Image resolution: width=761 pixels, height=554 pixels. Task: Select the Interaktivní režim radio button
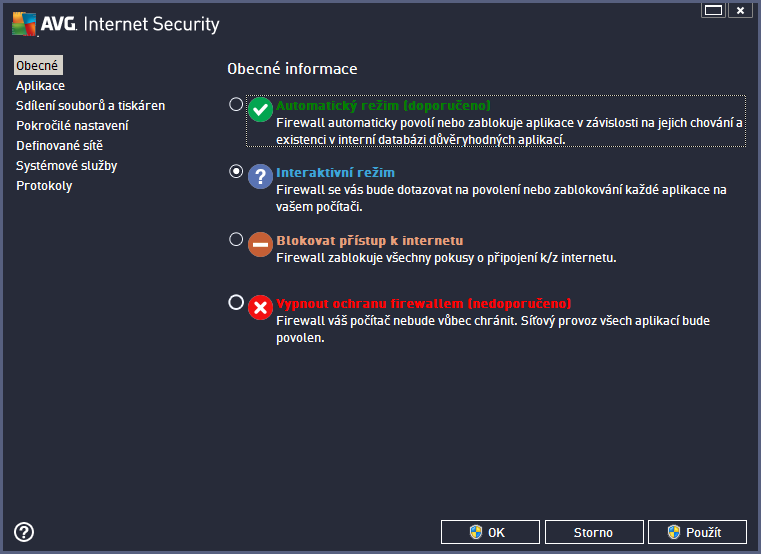(236, 172)
